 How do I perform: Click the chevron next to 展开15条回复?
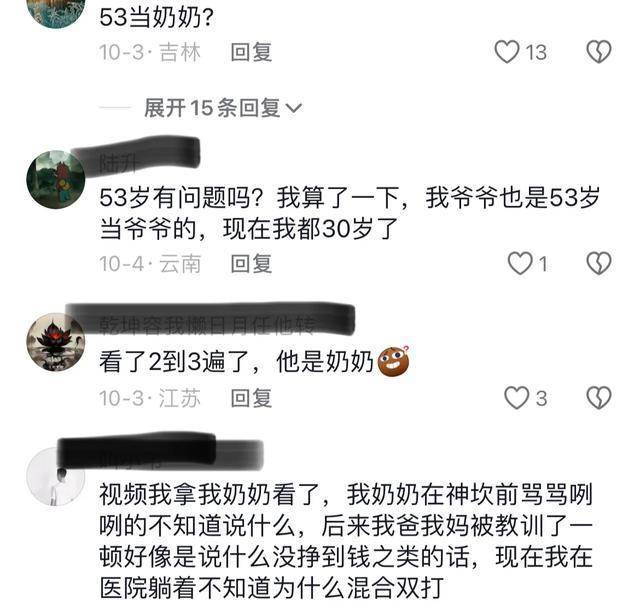293,108
